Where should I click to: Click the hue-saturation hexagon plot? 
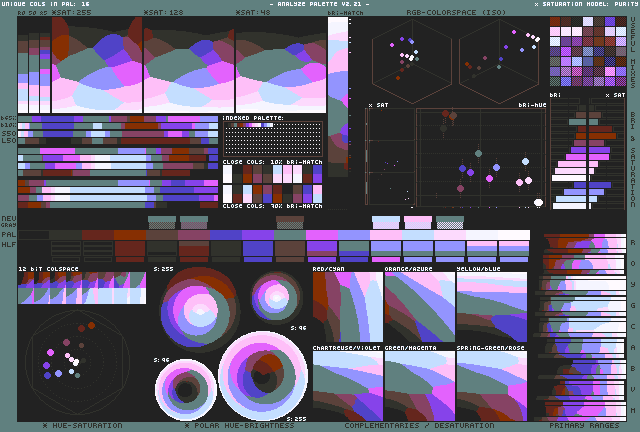(x=78, y=361)
